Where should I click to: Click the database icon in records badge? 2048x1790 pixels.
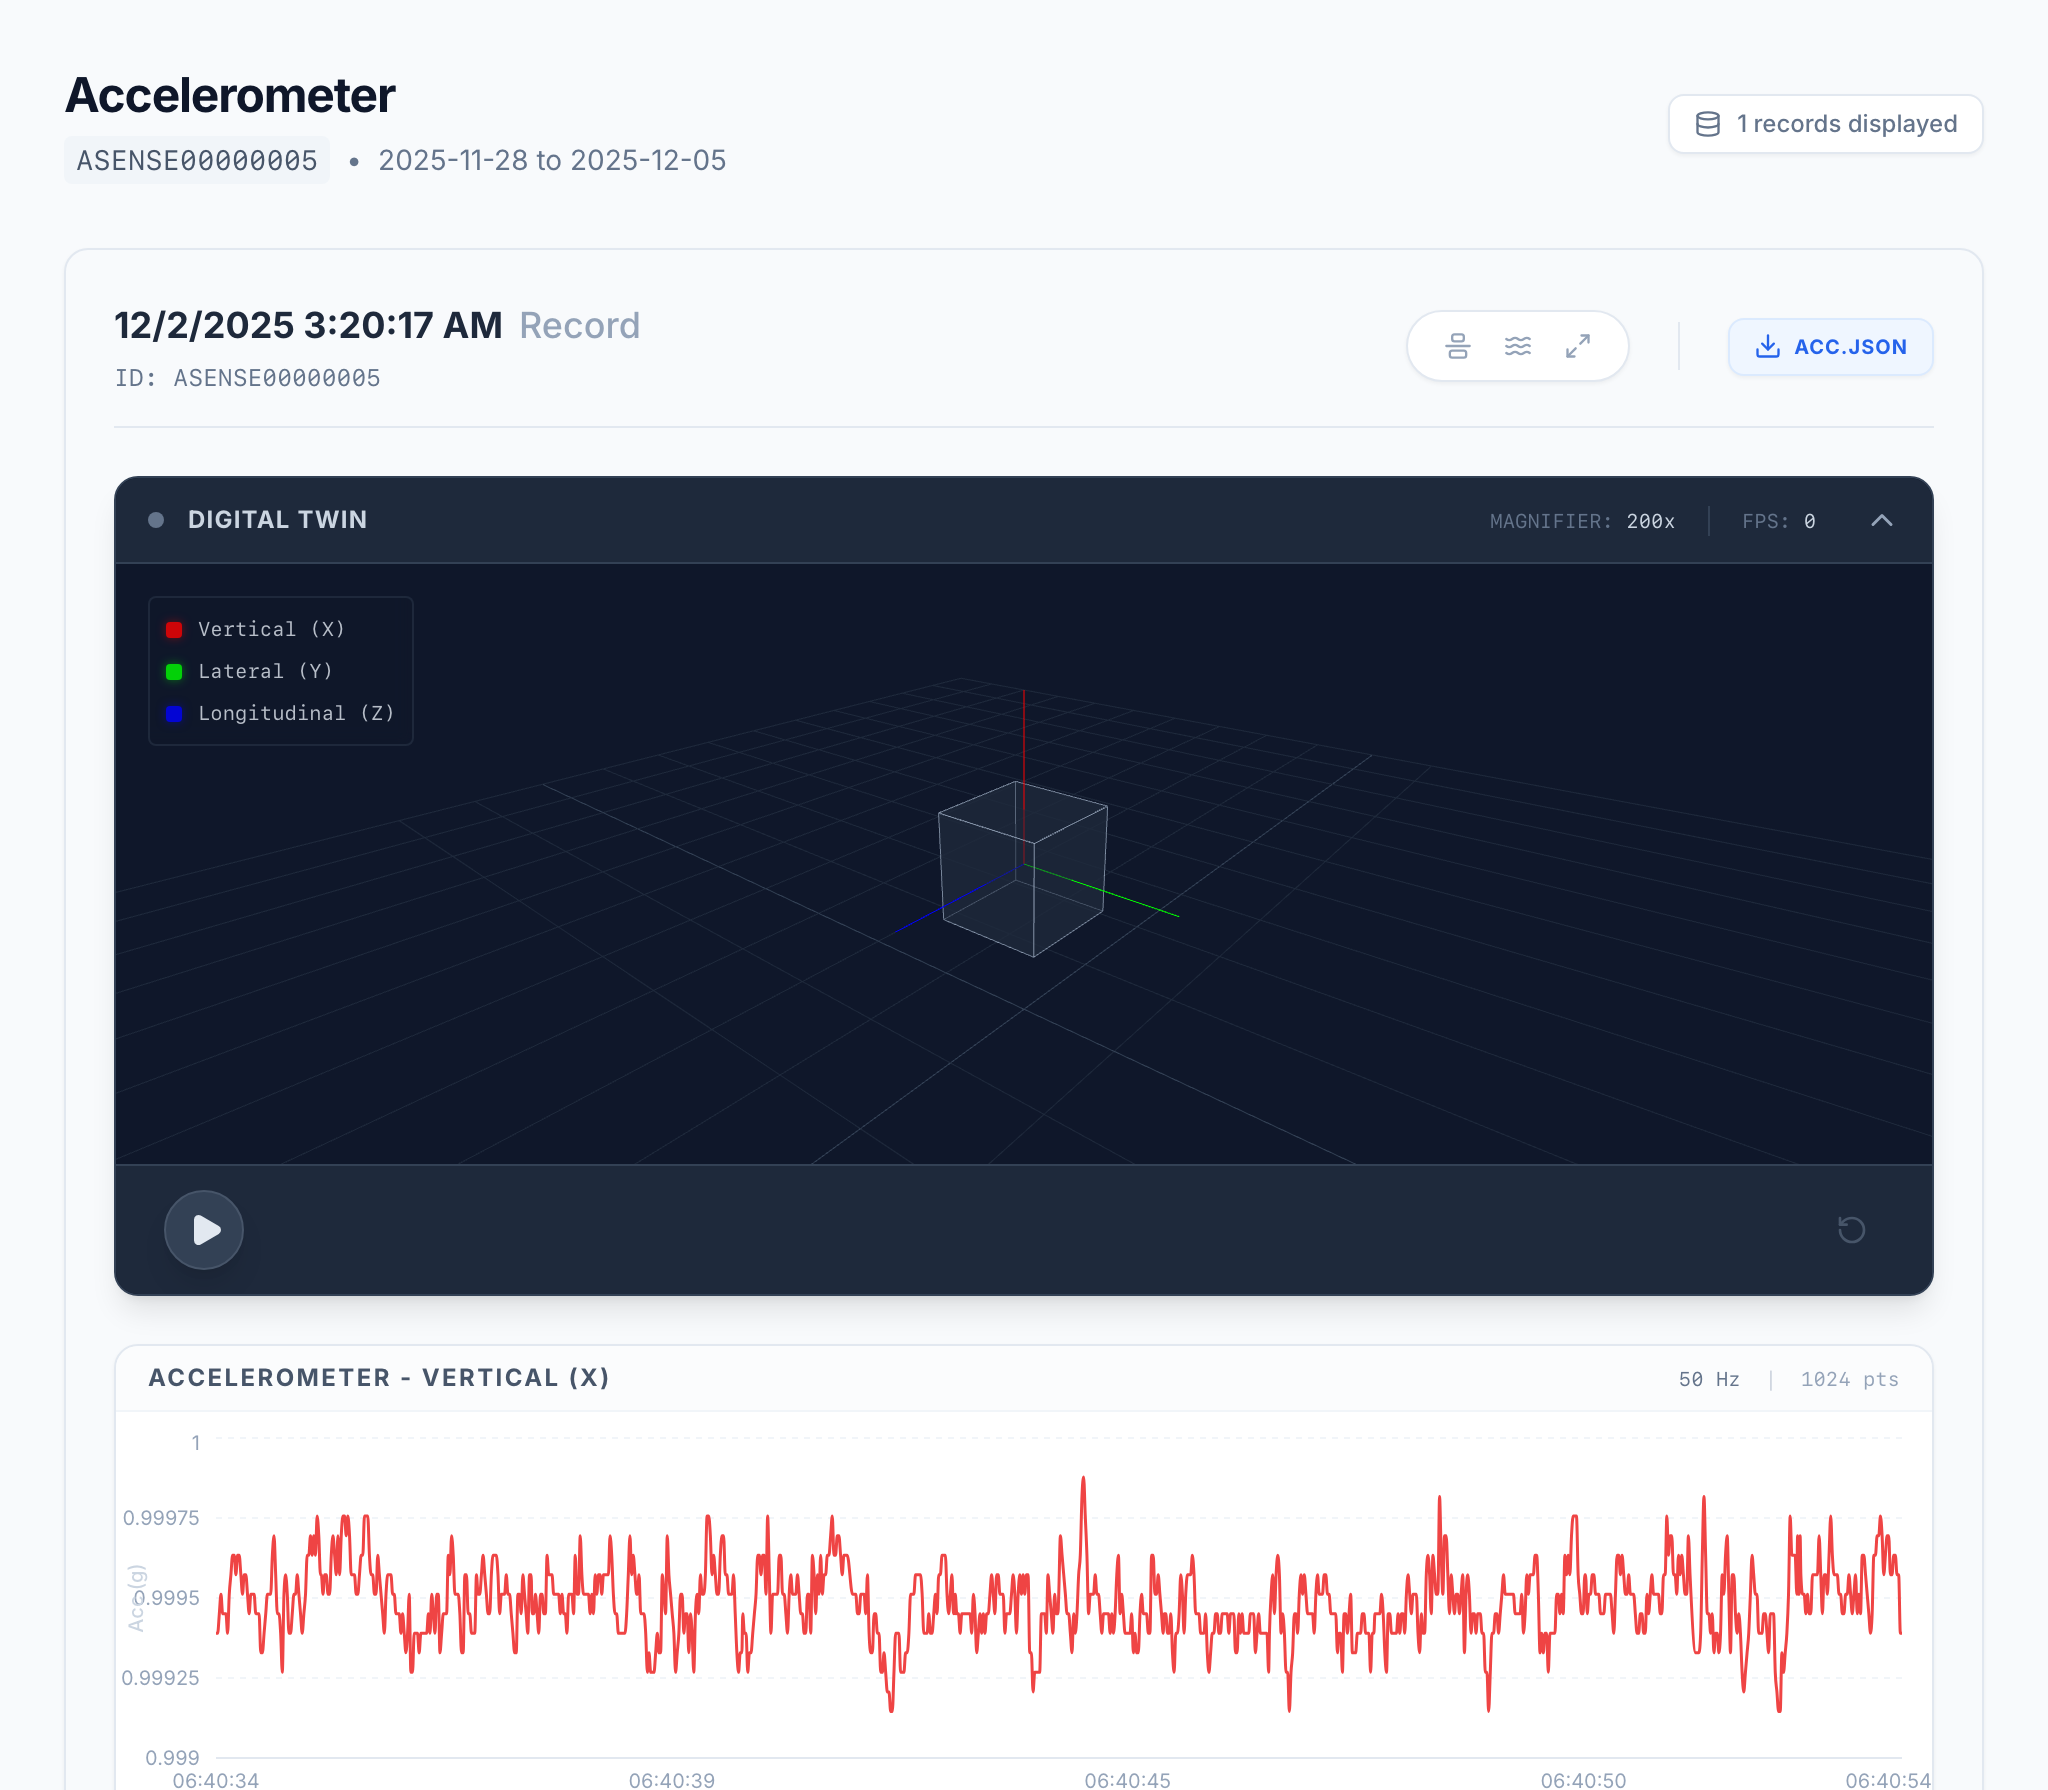click(x=1708, y=124)
